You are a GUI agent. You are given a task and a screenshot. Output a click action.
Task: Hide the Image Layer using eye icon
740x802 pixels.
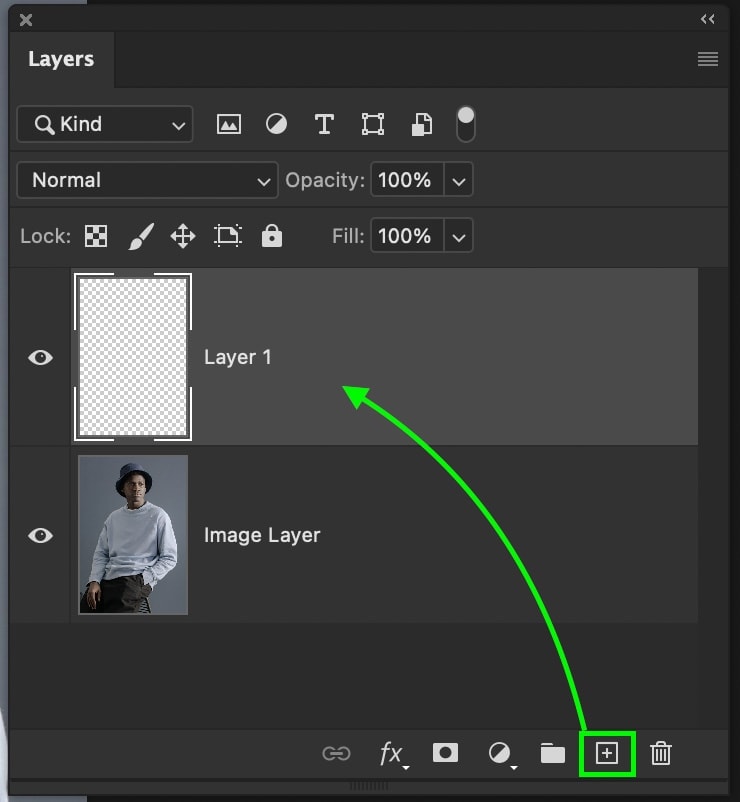tap(40, 536)
